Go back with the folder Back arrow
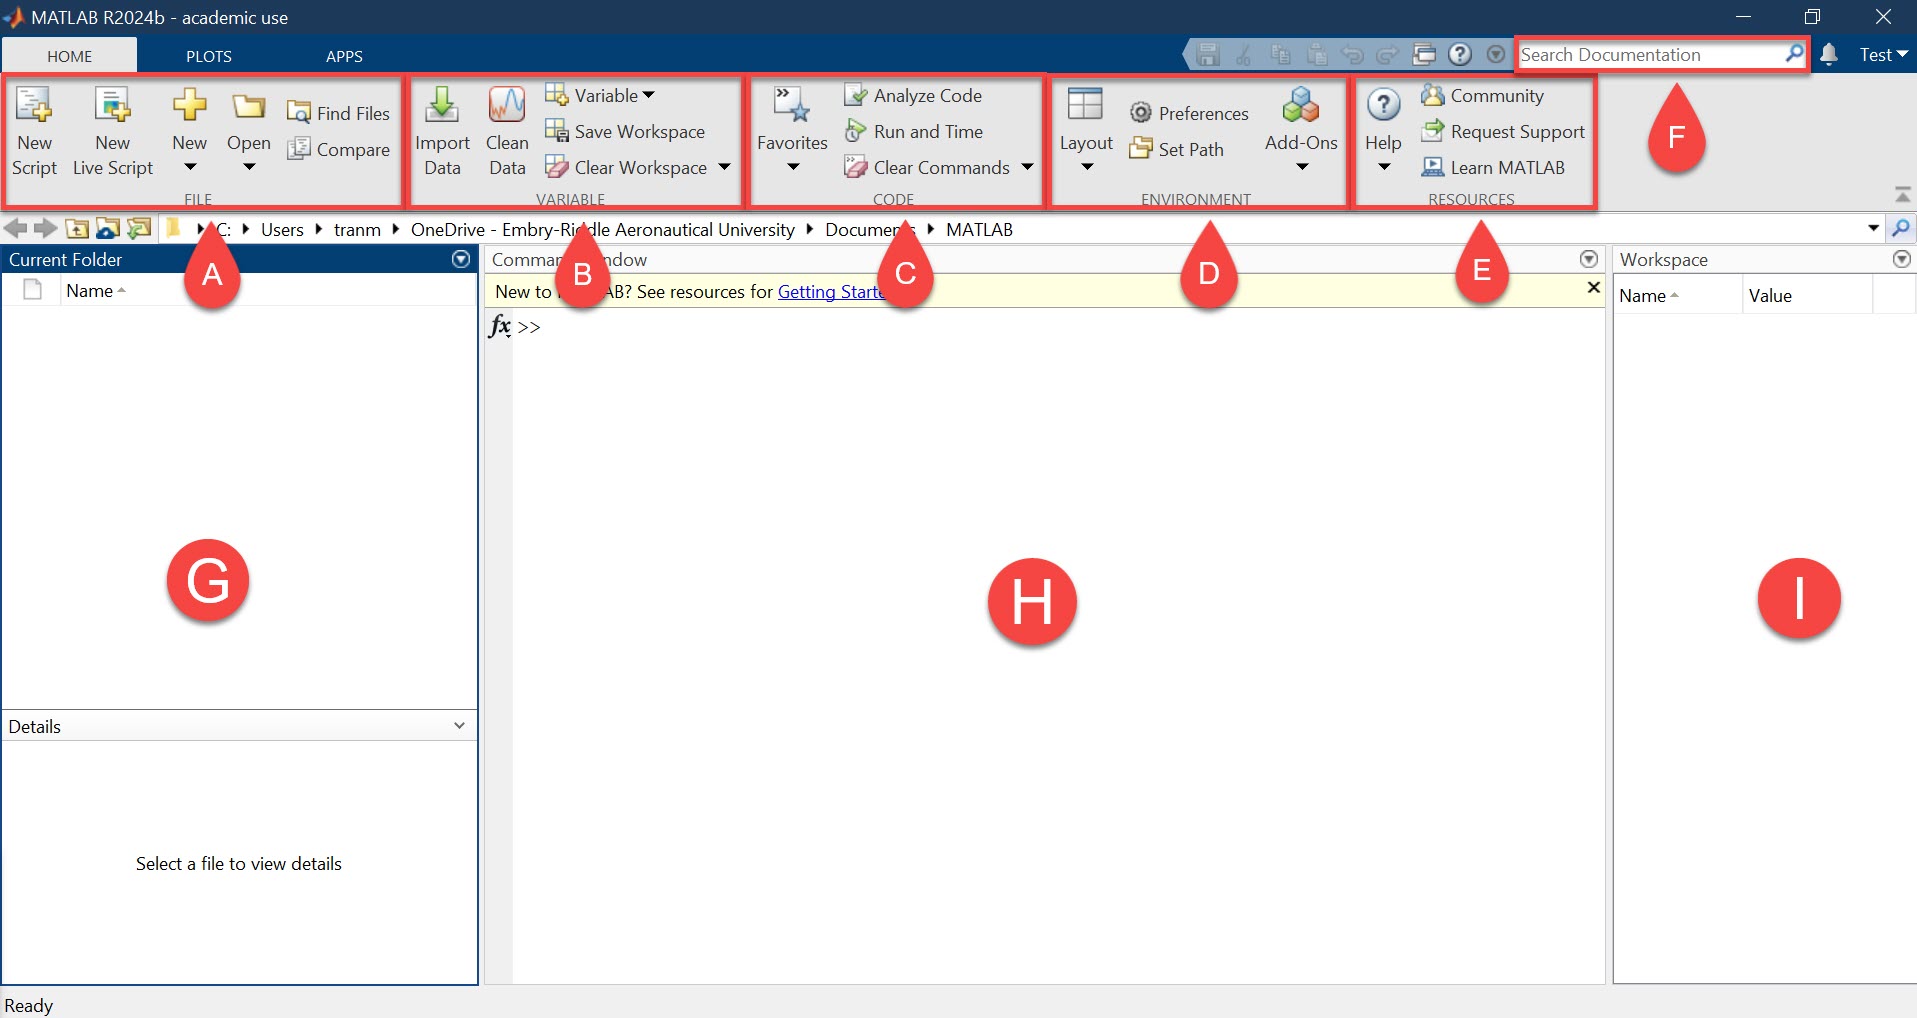1917x1018 pixels. click(x=16, y=229)
